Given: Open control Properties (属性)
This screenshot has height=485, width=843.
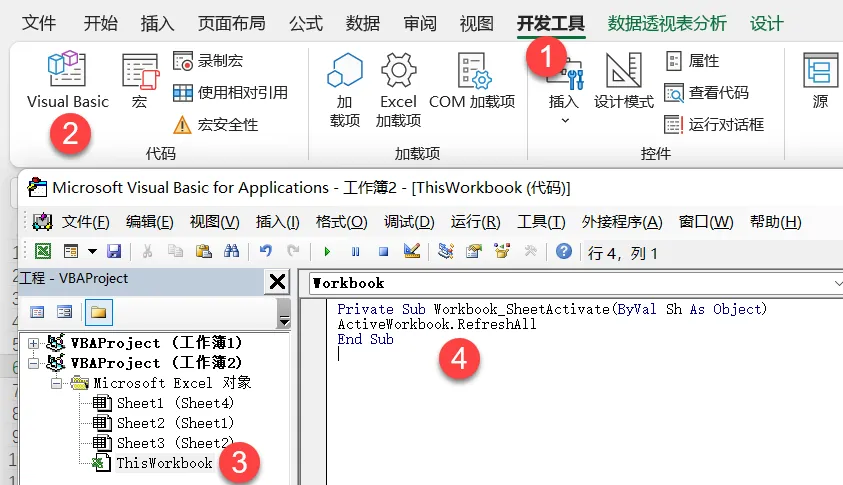Looking at the screenshot, I should tap(692, 61).
